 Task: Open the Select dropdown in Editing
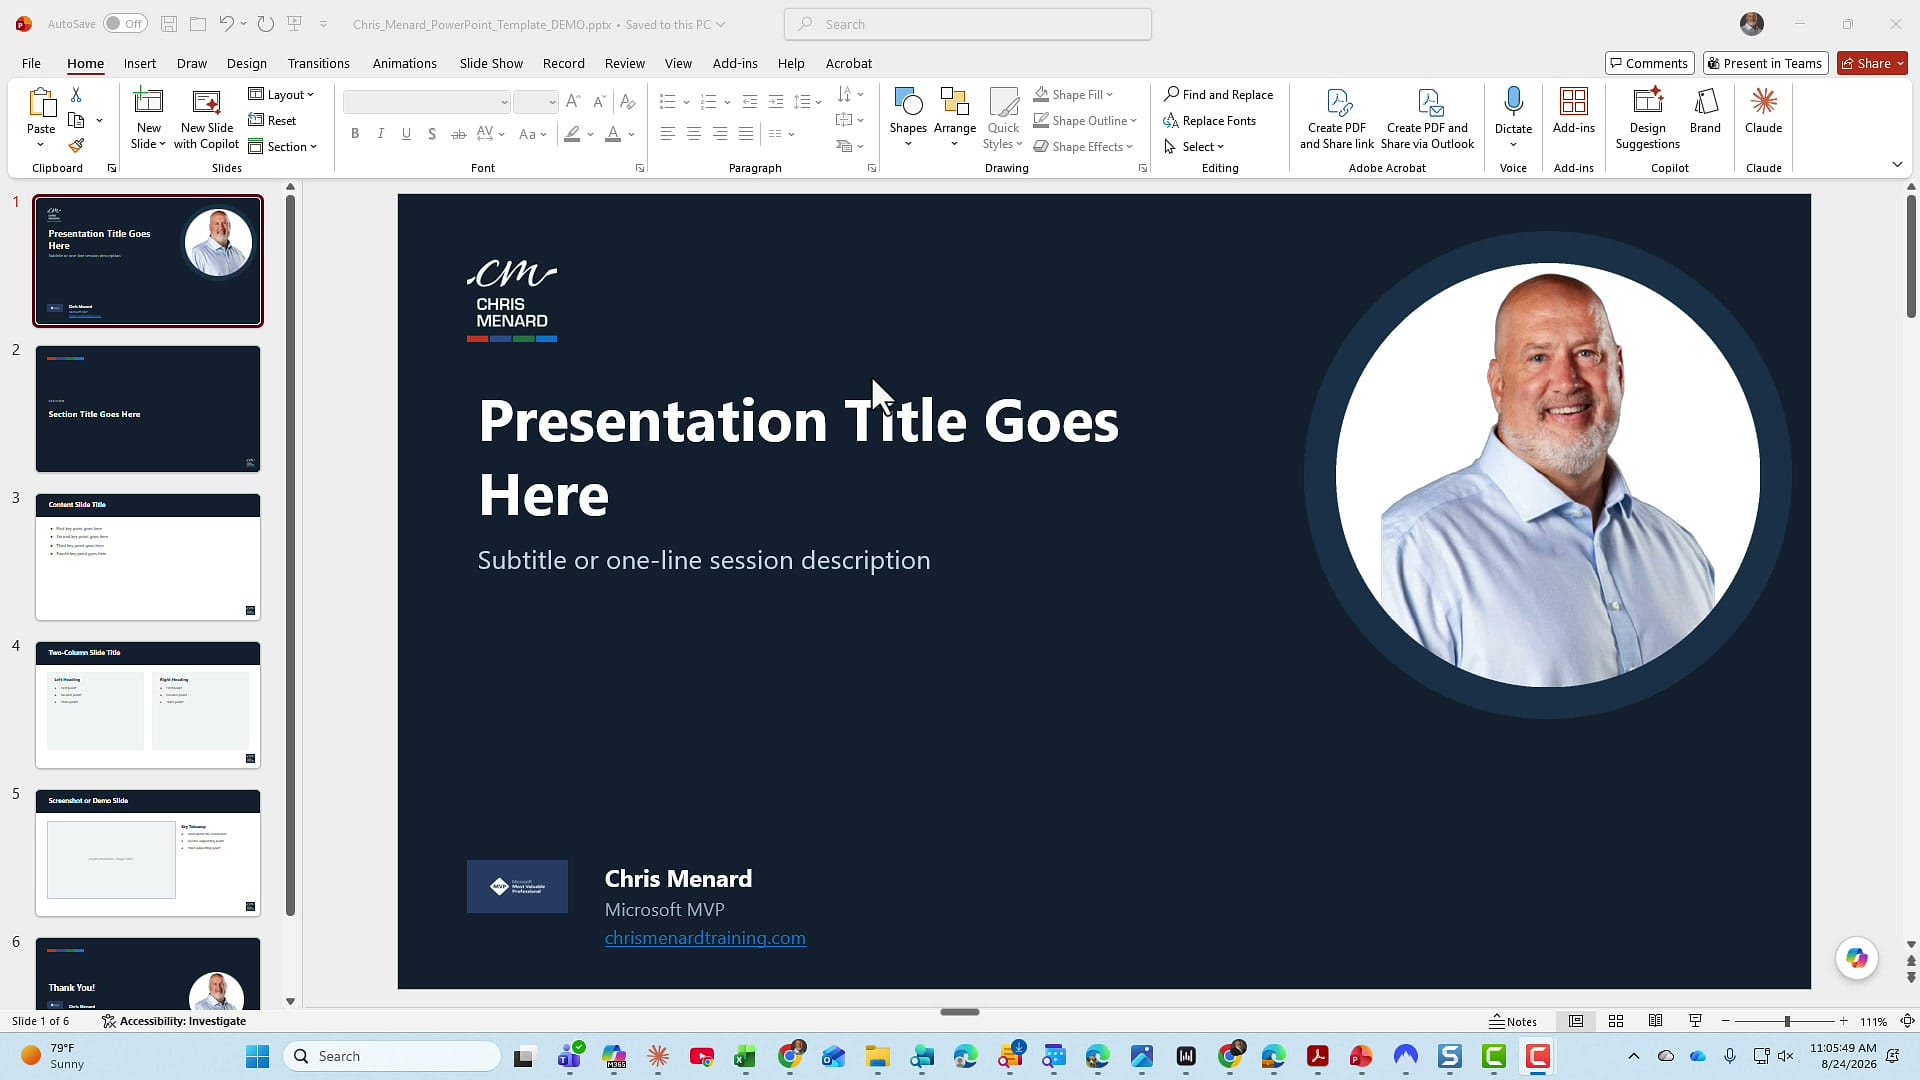click(1194, 146)
